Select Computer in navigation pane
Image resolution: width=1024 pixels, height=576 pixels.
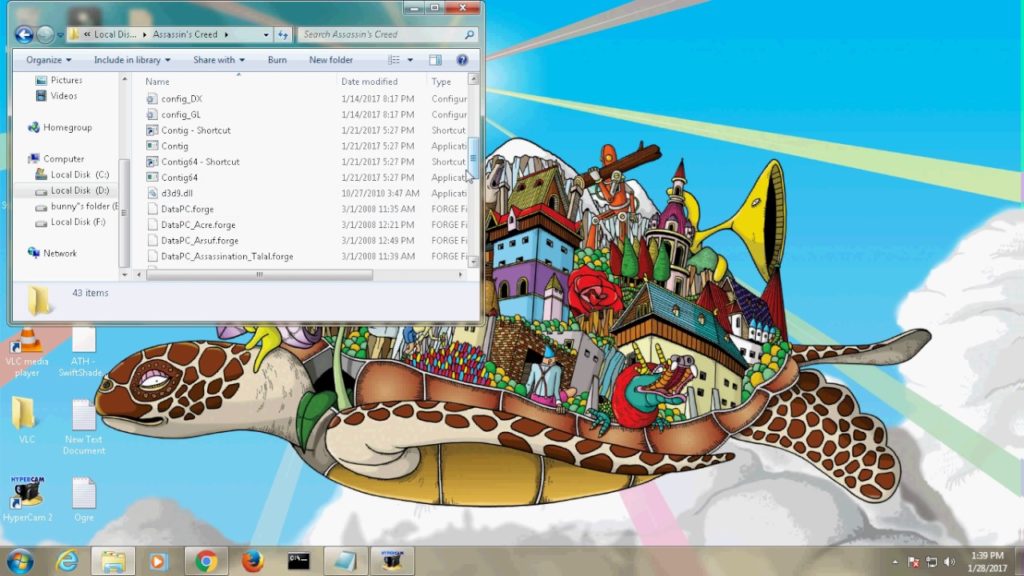click(56, 159)
